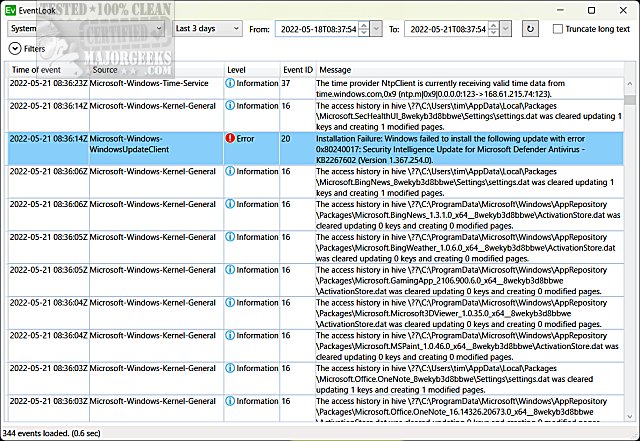
Task: Sort by Event ID column header
Action: click(x=298, y=70)
